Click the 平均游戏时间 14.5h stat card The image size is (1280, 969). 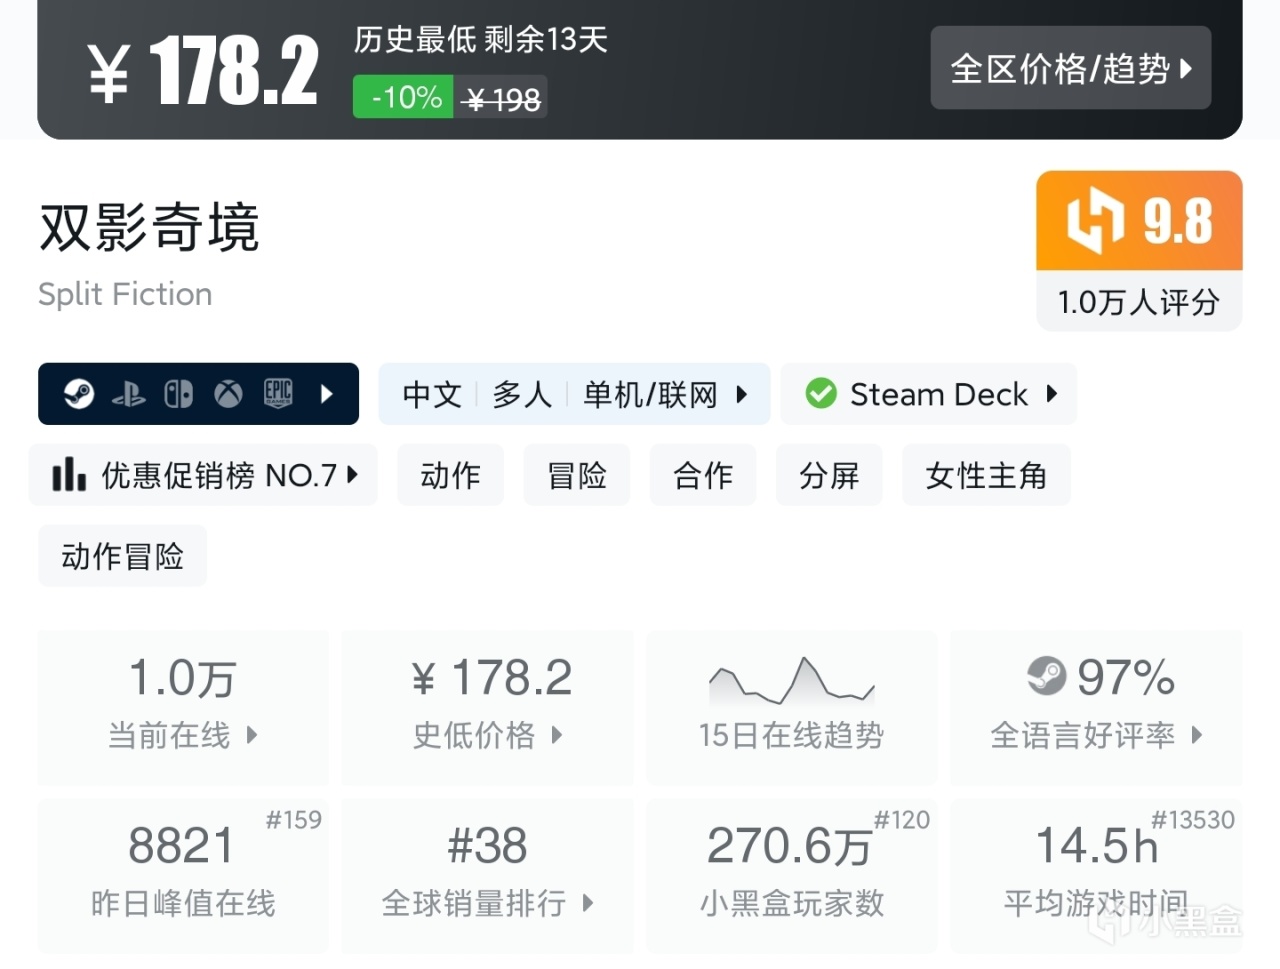click(1096, 875)
